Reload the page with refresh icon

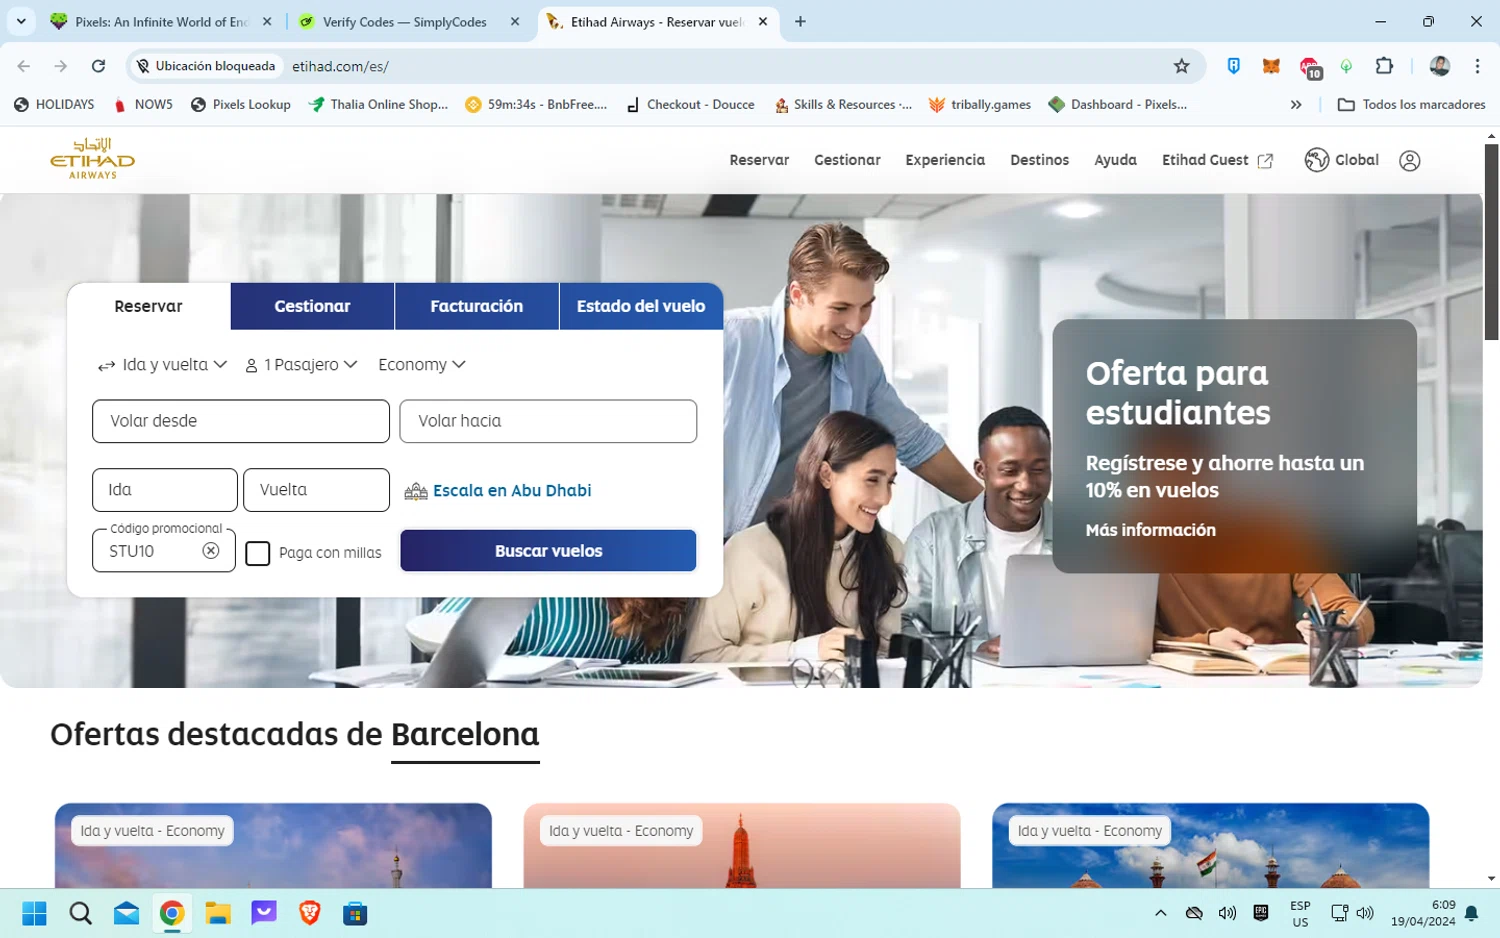click(98, 66)
